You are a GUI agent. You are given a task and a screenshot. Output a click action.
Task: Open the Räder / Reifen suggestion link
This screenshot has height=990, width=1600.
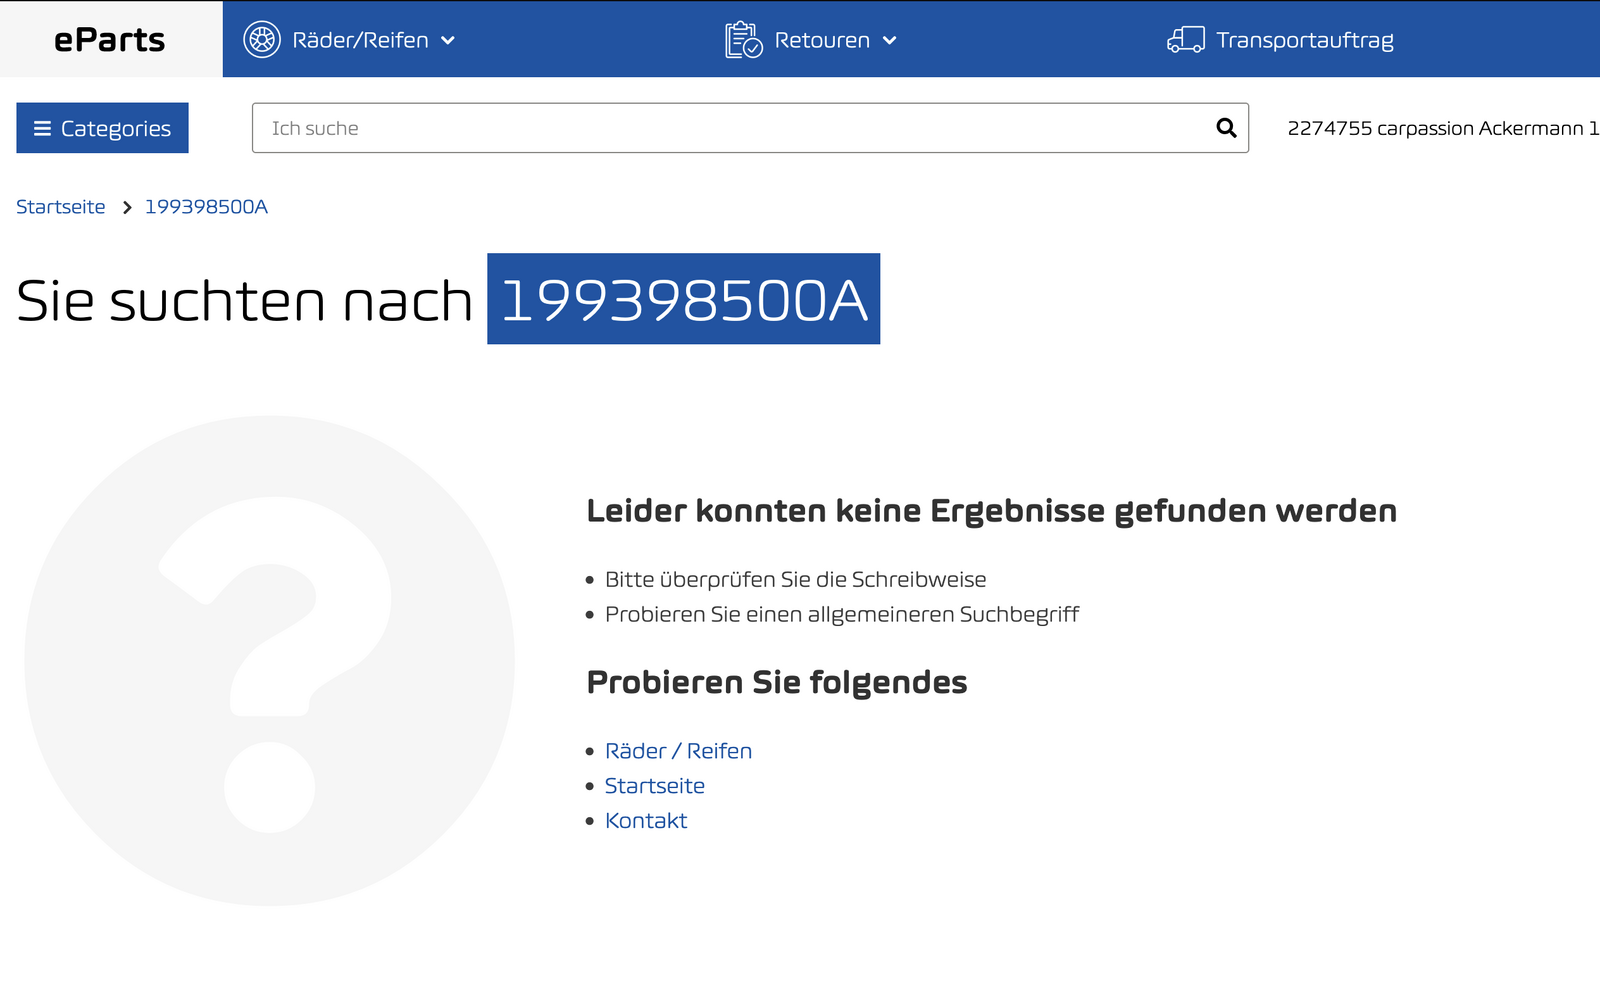tap(678, 751)
